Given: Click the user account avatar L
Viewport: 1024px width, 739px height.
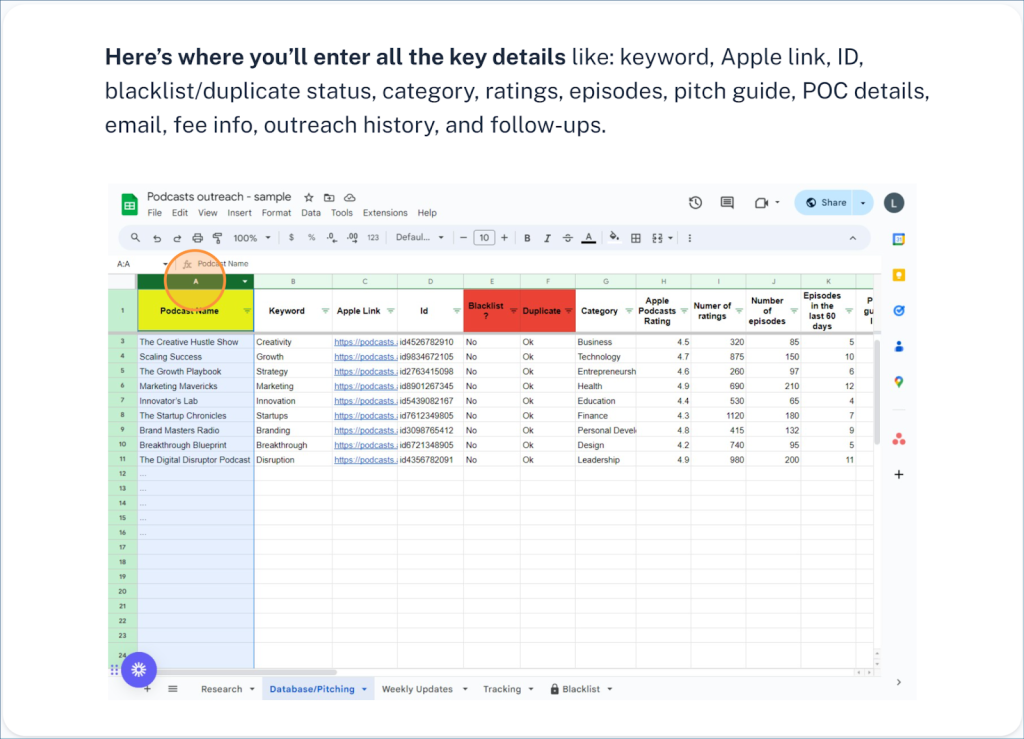Looking at the screenshot, I should (894, 203).
